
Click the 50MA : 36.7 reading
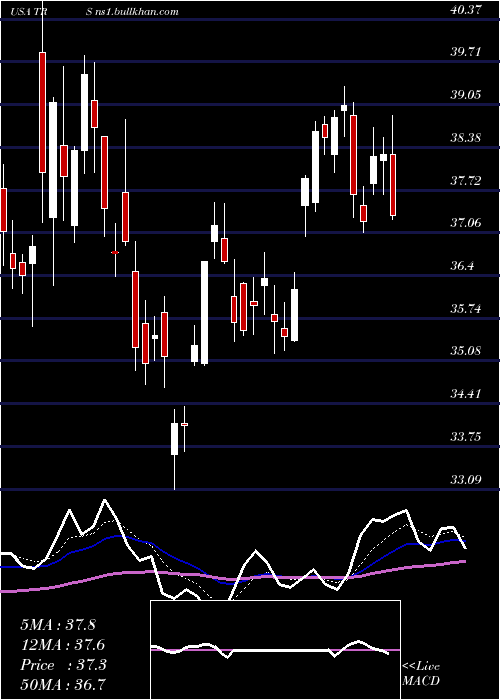[x=63, y=685]
